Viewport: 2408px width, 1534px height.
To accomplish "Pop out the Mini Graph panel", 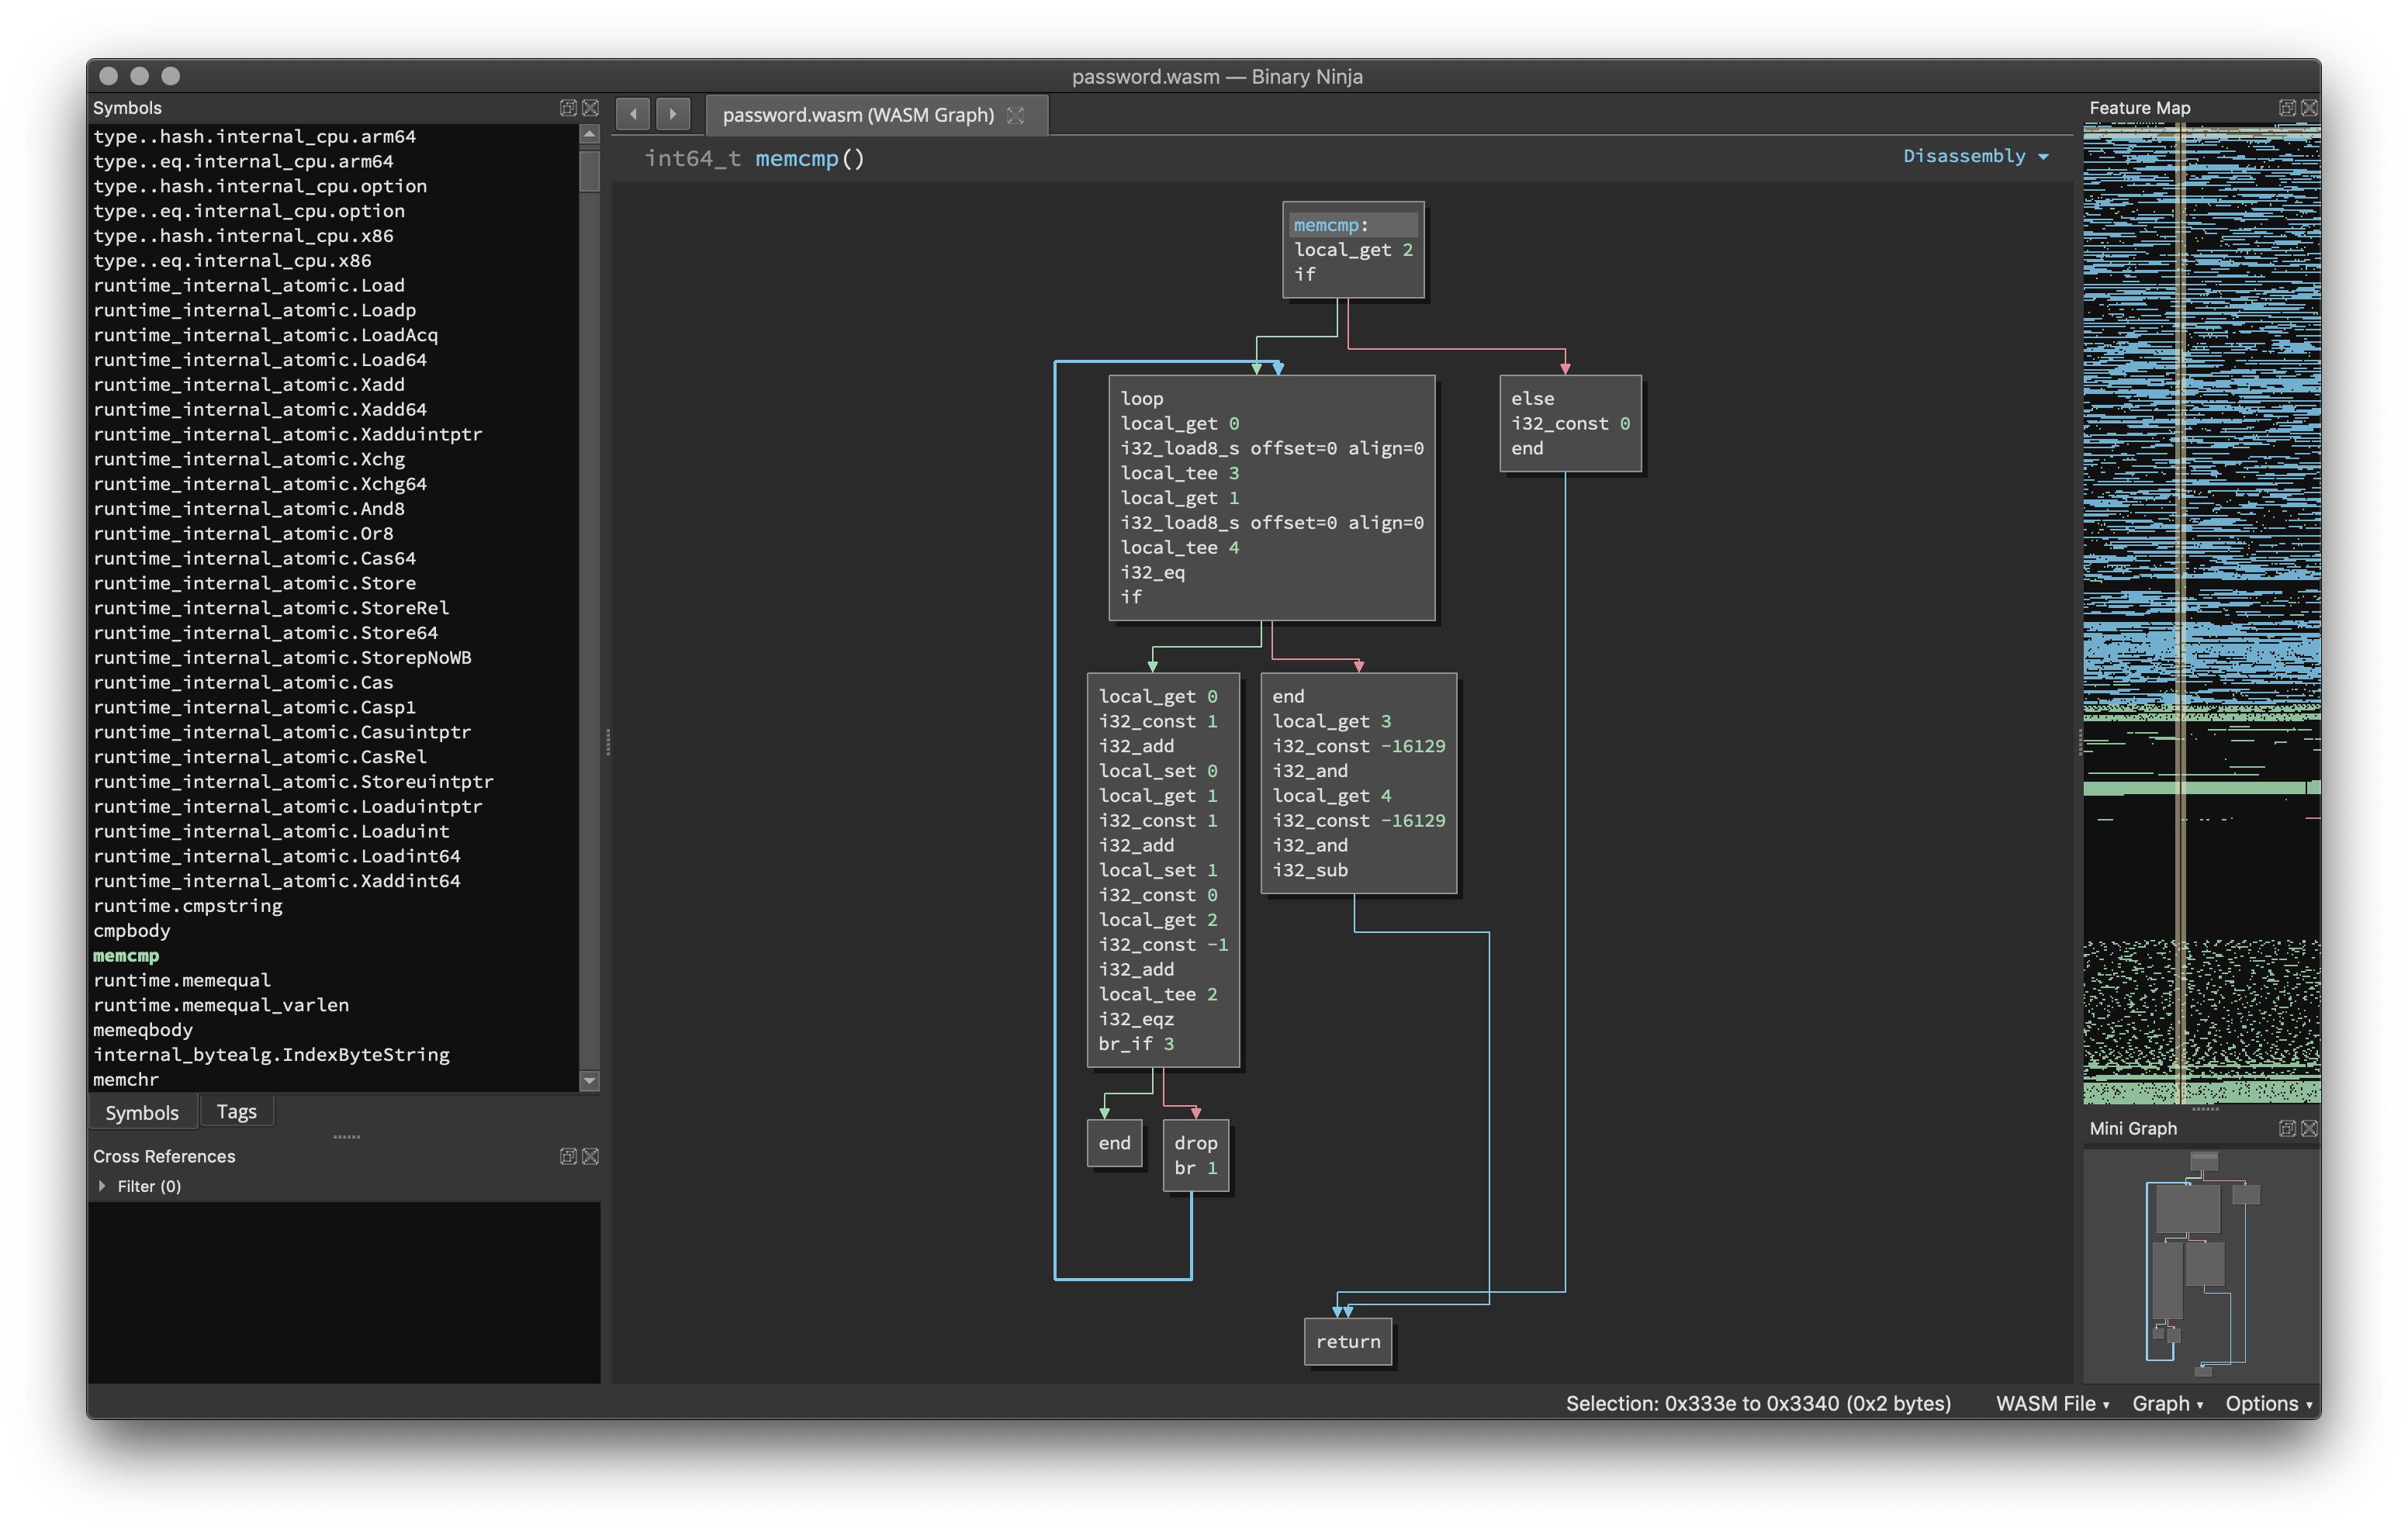I will (x=2286, y=1128).
